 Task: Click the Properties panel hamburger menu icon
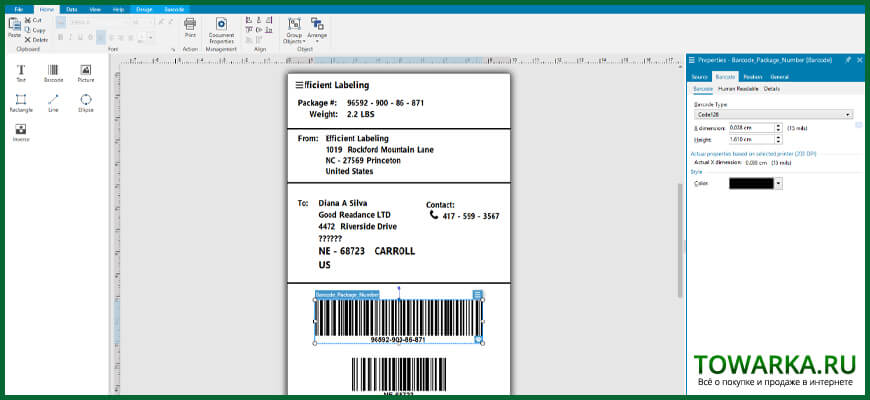[692, 60]
